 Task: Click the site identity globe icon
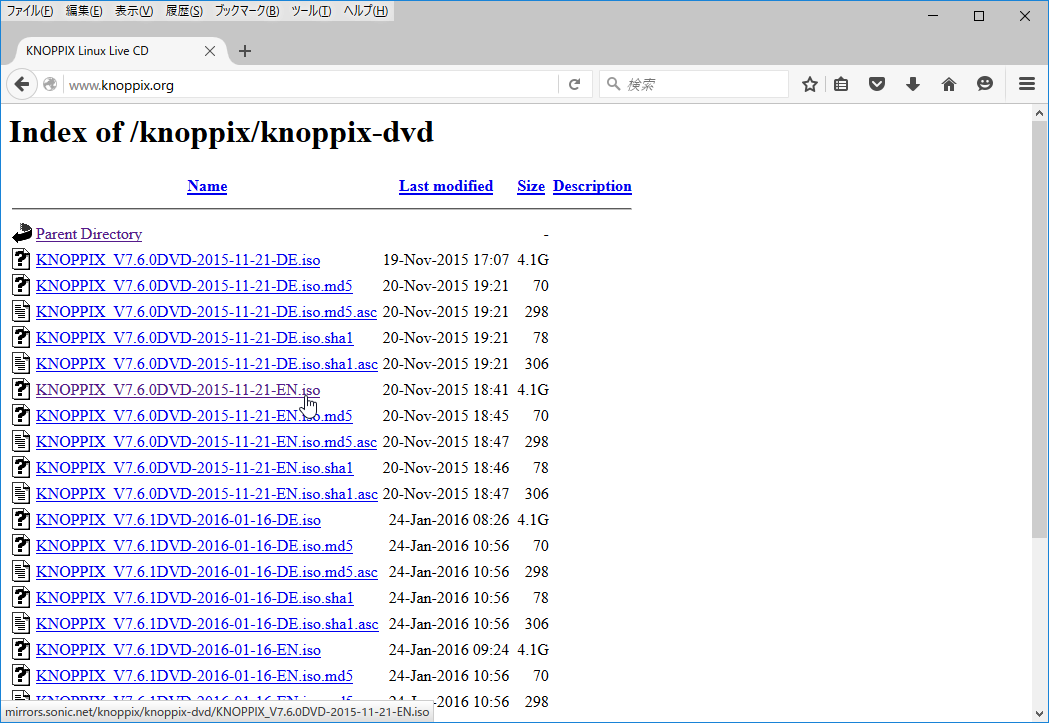[x=50, y=84]
